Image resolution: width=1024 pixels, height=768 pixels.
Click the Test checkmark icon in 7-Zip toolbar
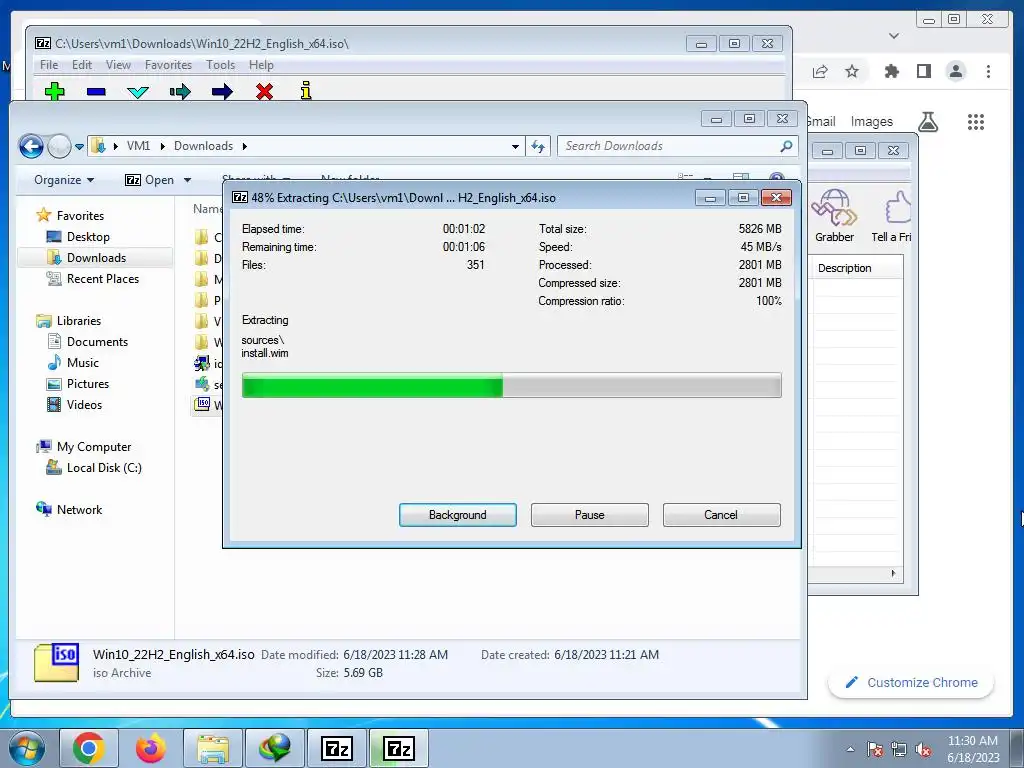138,92
